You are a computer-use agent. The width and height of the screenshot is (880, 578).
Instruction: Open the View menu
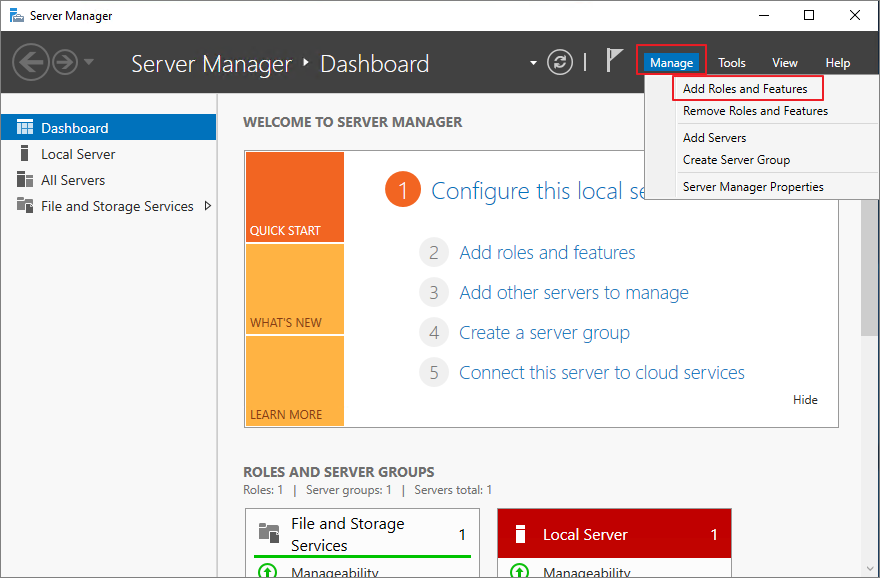pos(785,63)
